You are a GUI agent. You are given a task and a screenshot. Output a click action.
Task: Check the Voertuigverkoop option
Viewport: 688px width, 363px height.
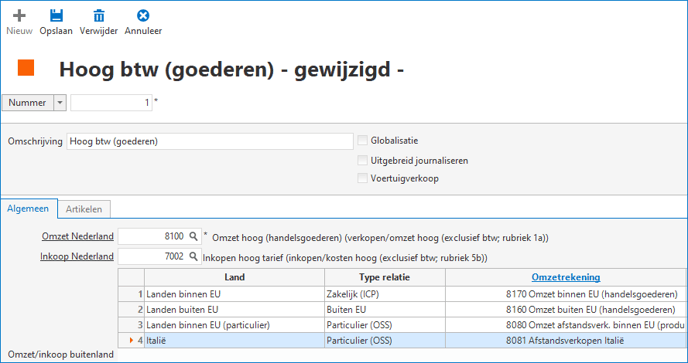click(362, 178)
